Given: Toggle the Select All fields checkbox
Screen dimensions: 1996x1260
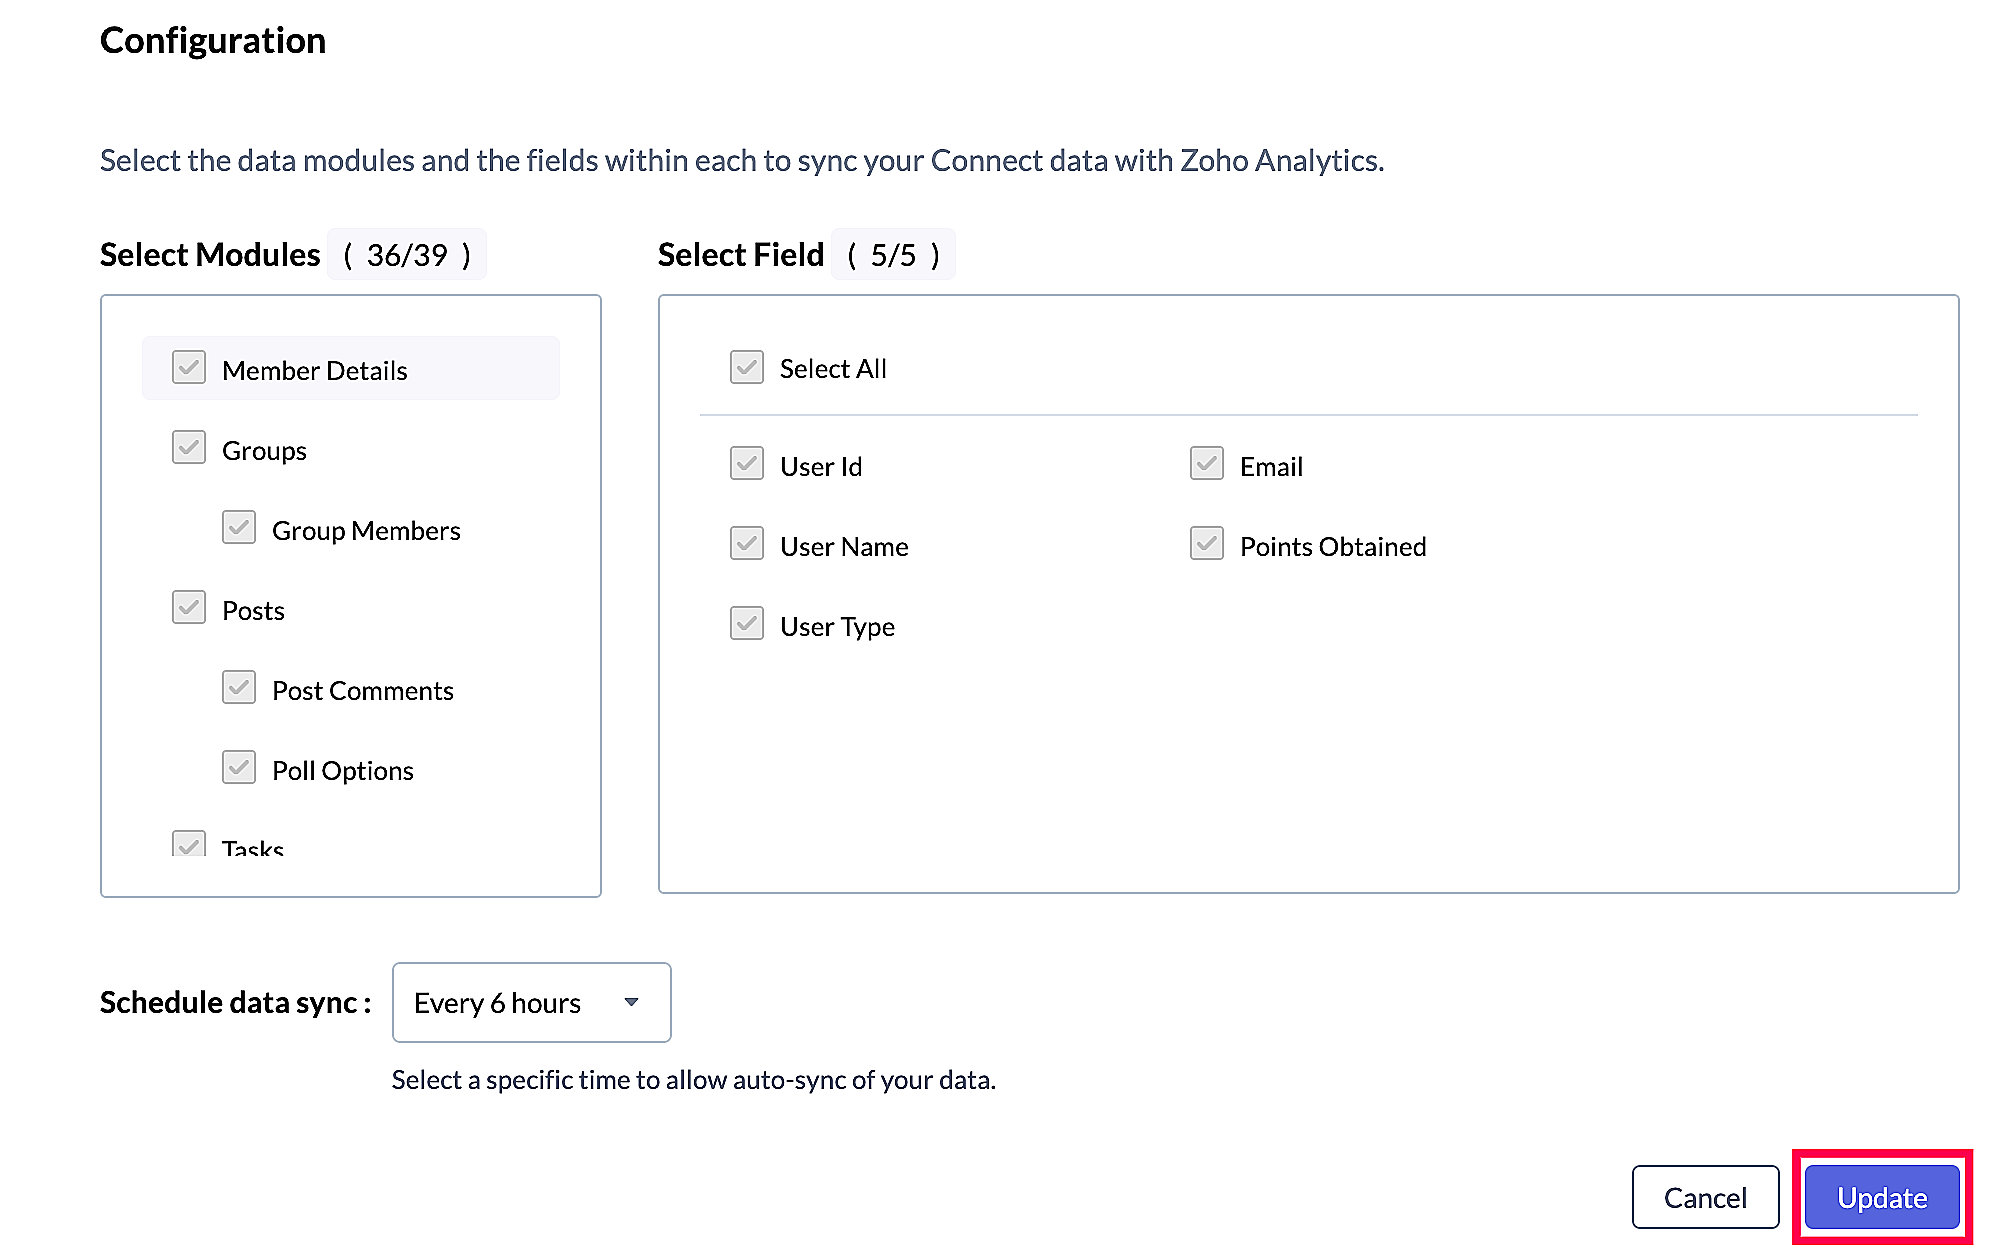Looking at the screenshot, I should pos(747,368).
